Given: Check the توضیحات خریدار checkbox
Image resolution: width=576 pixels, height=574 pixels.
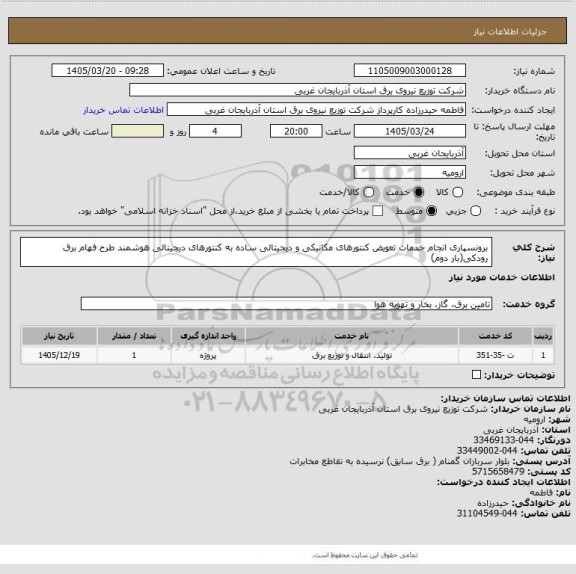Looking at the screenshot, I should (476, 375).
